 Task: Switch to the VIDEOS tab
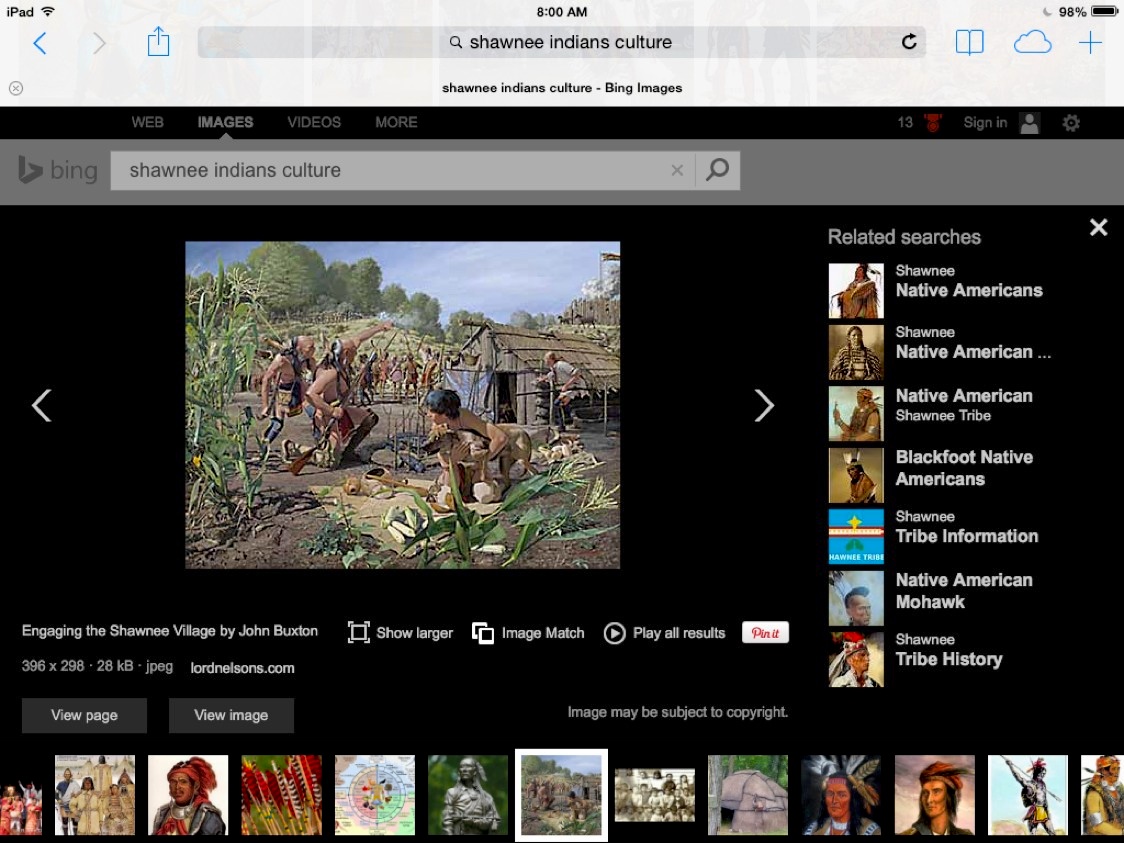tap(314, 122)
